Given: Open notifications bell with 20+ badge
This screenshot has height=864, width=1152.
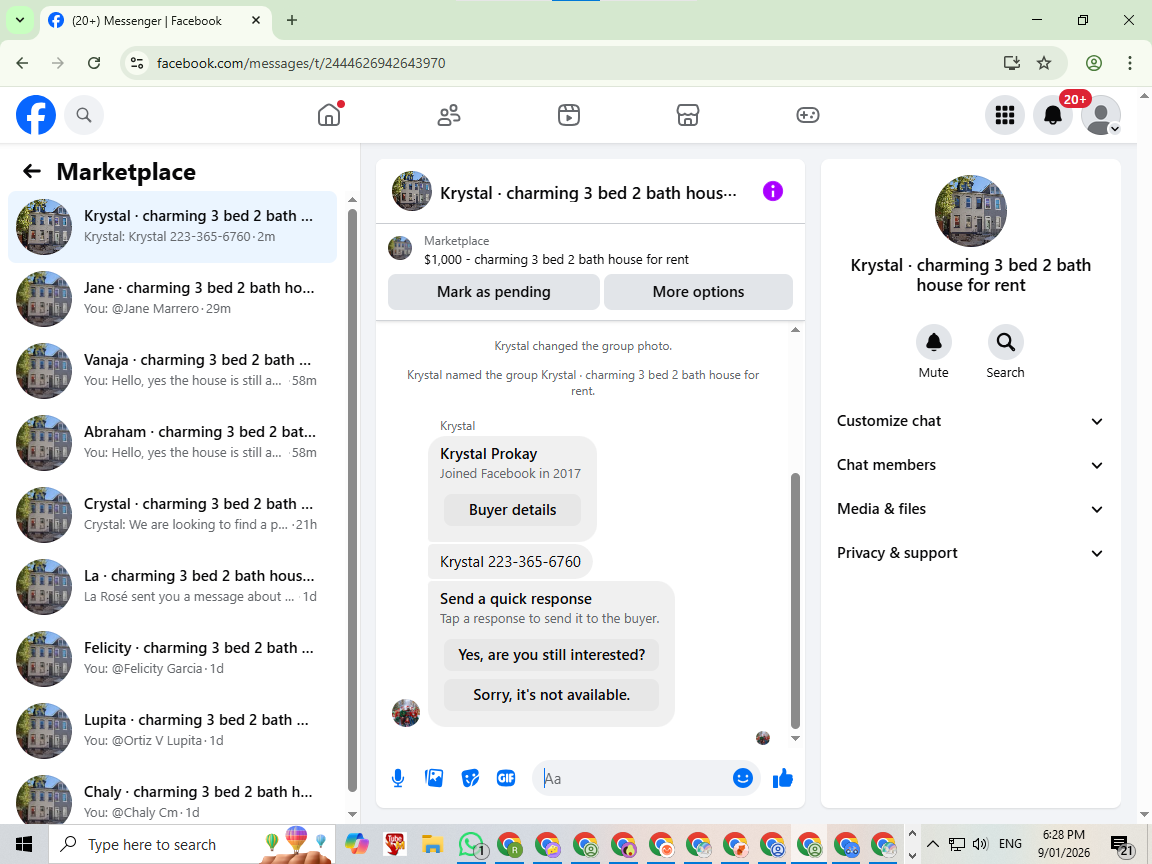Looking at the screenshot, I should coord(1053,115).
